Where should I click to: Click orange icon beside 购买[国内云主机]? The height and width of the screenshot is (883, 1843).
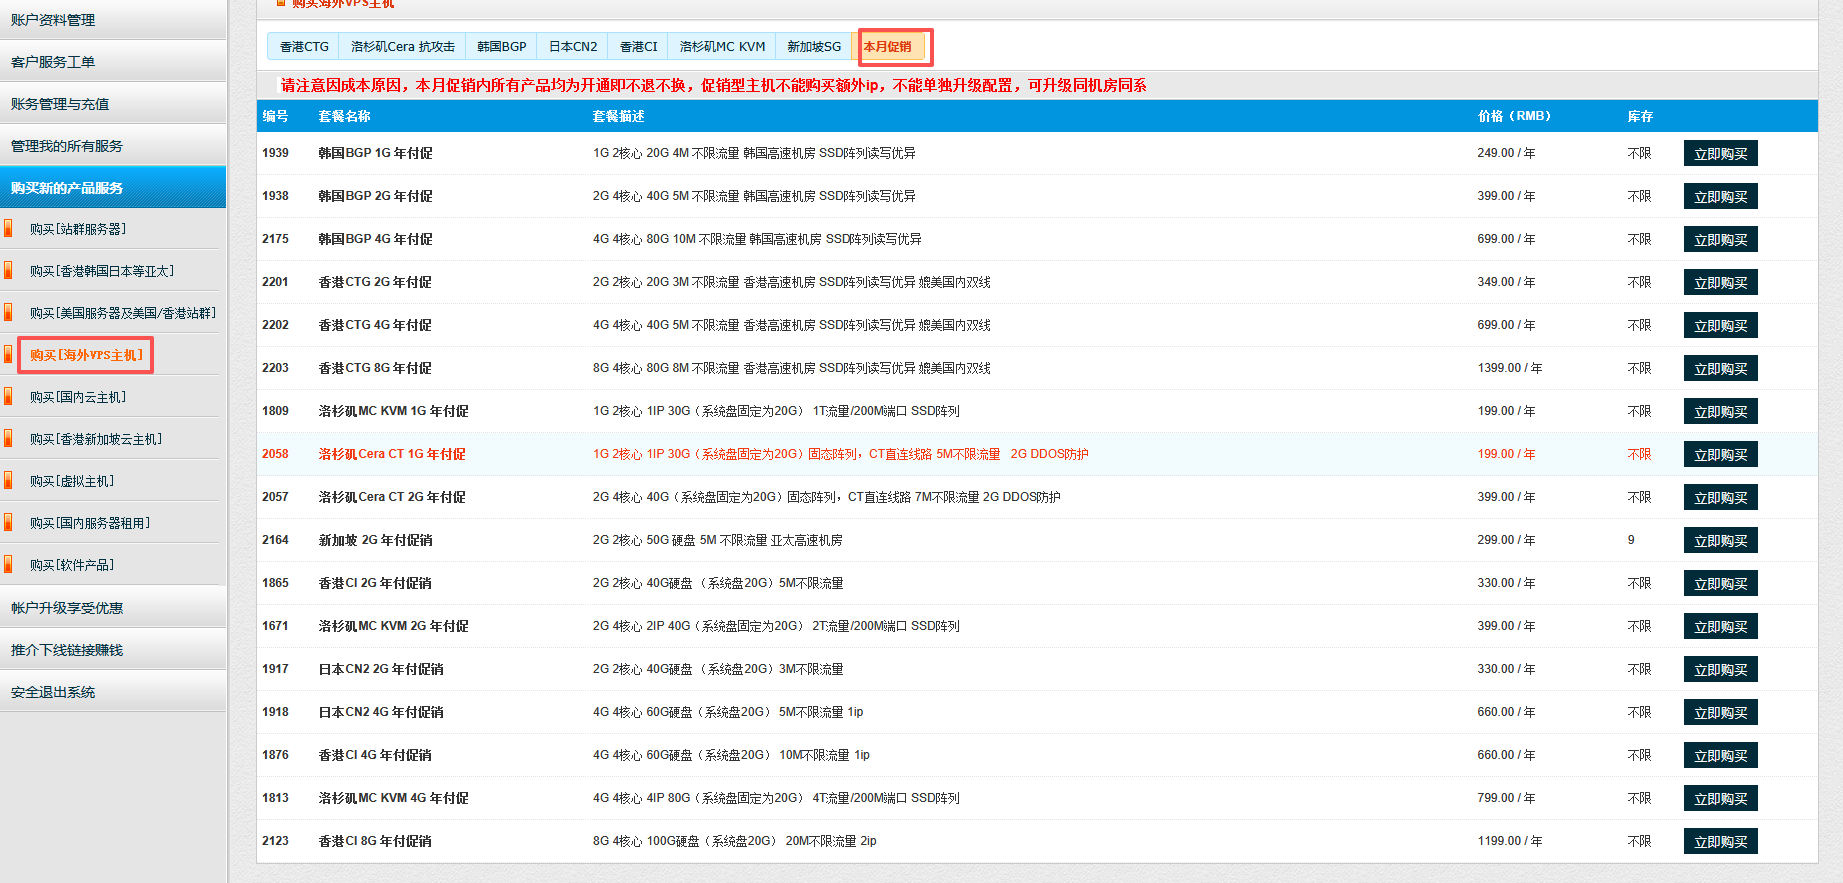[8, 396]
